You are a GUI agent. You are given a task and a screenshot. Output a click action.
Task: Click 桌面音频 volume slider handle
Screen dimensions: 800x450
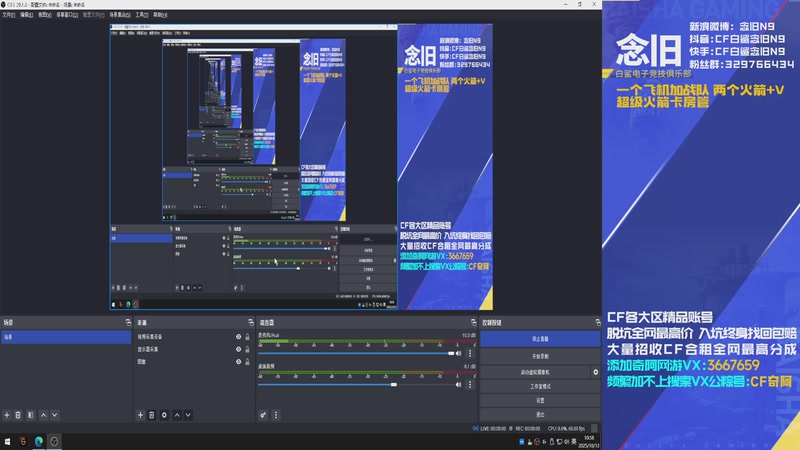(x=393, y=385)
